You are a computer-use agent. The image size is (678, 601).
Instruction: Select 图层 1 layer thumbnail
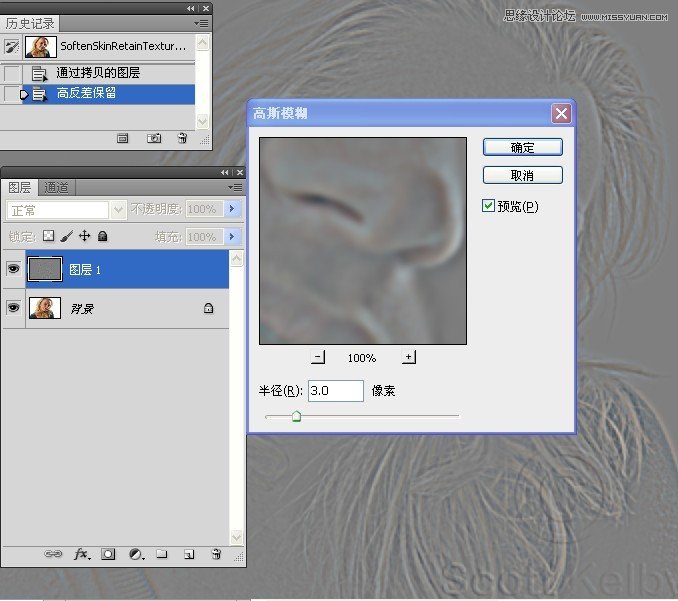coord(45,269)
